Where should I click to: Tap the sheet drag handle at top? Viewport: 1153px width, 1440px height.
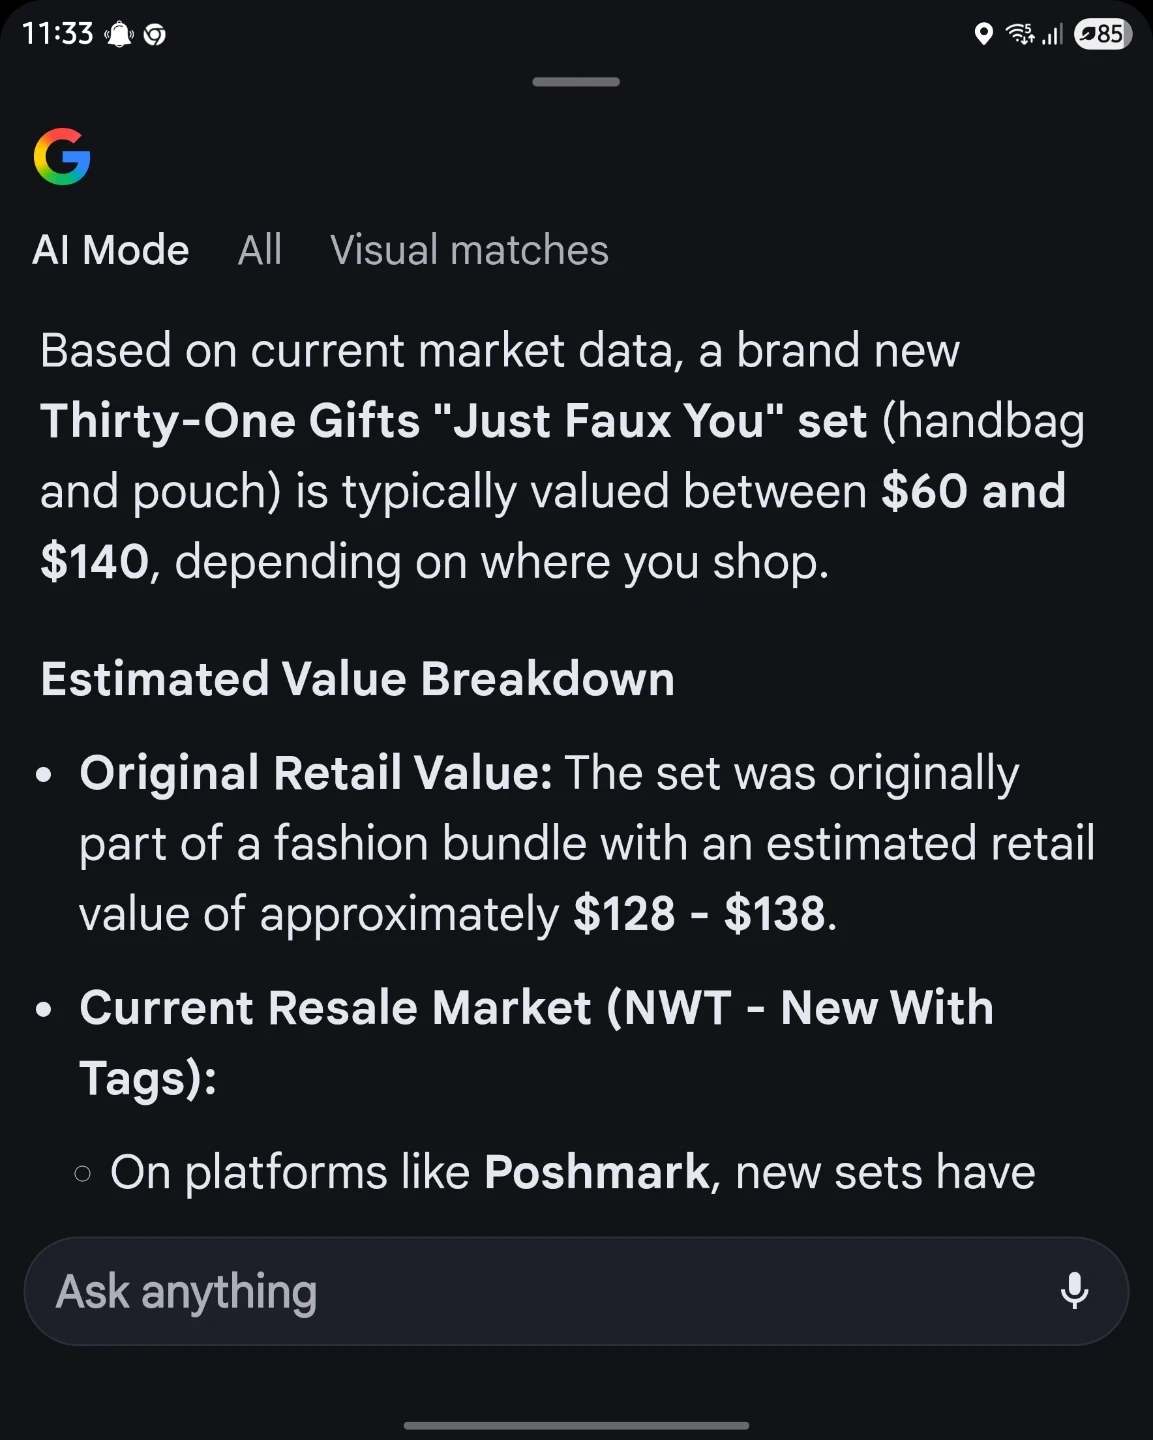coord(576,82)
